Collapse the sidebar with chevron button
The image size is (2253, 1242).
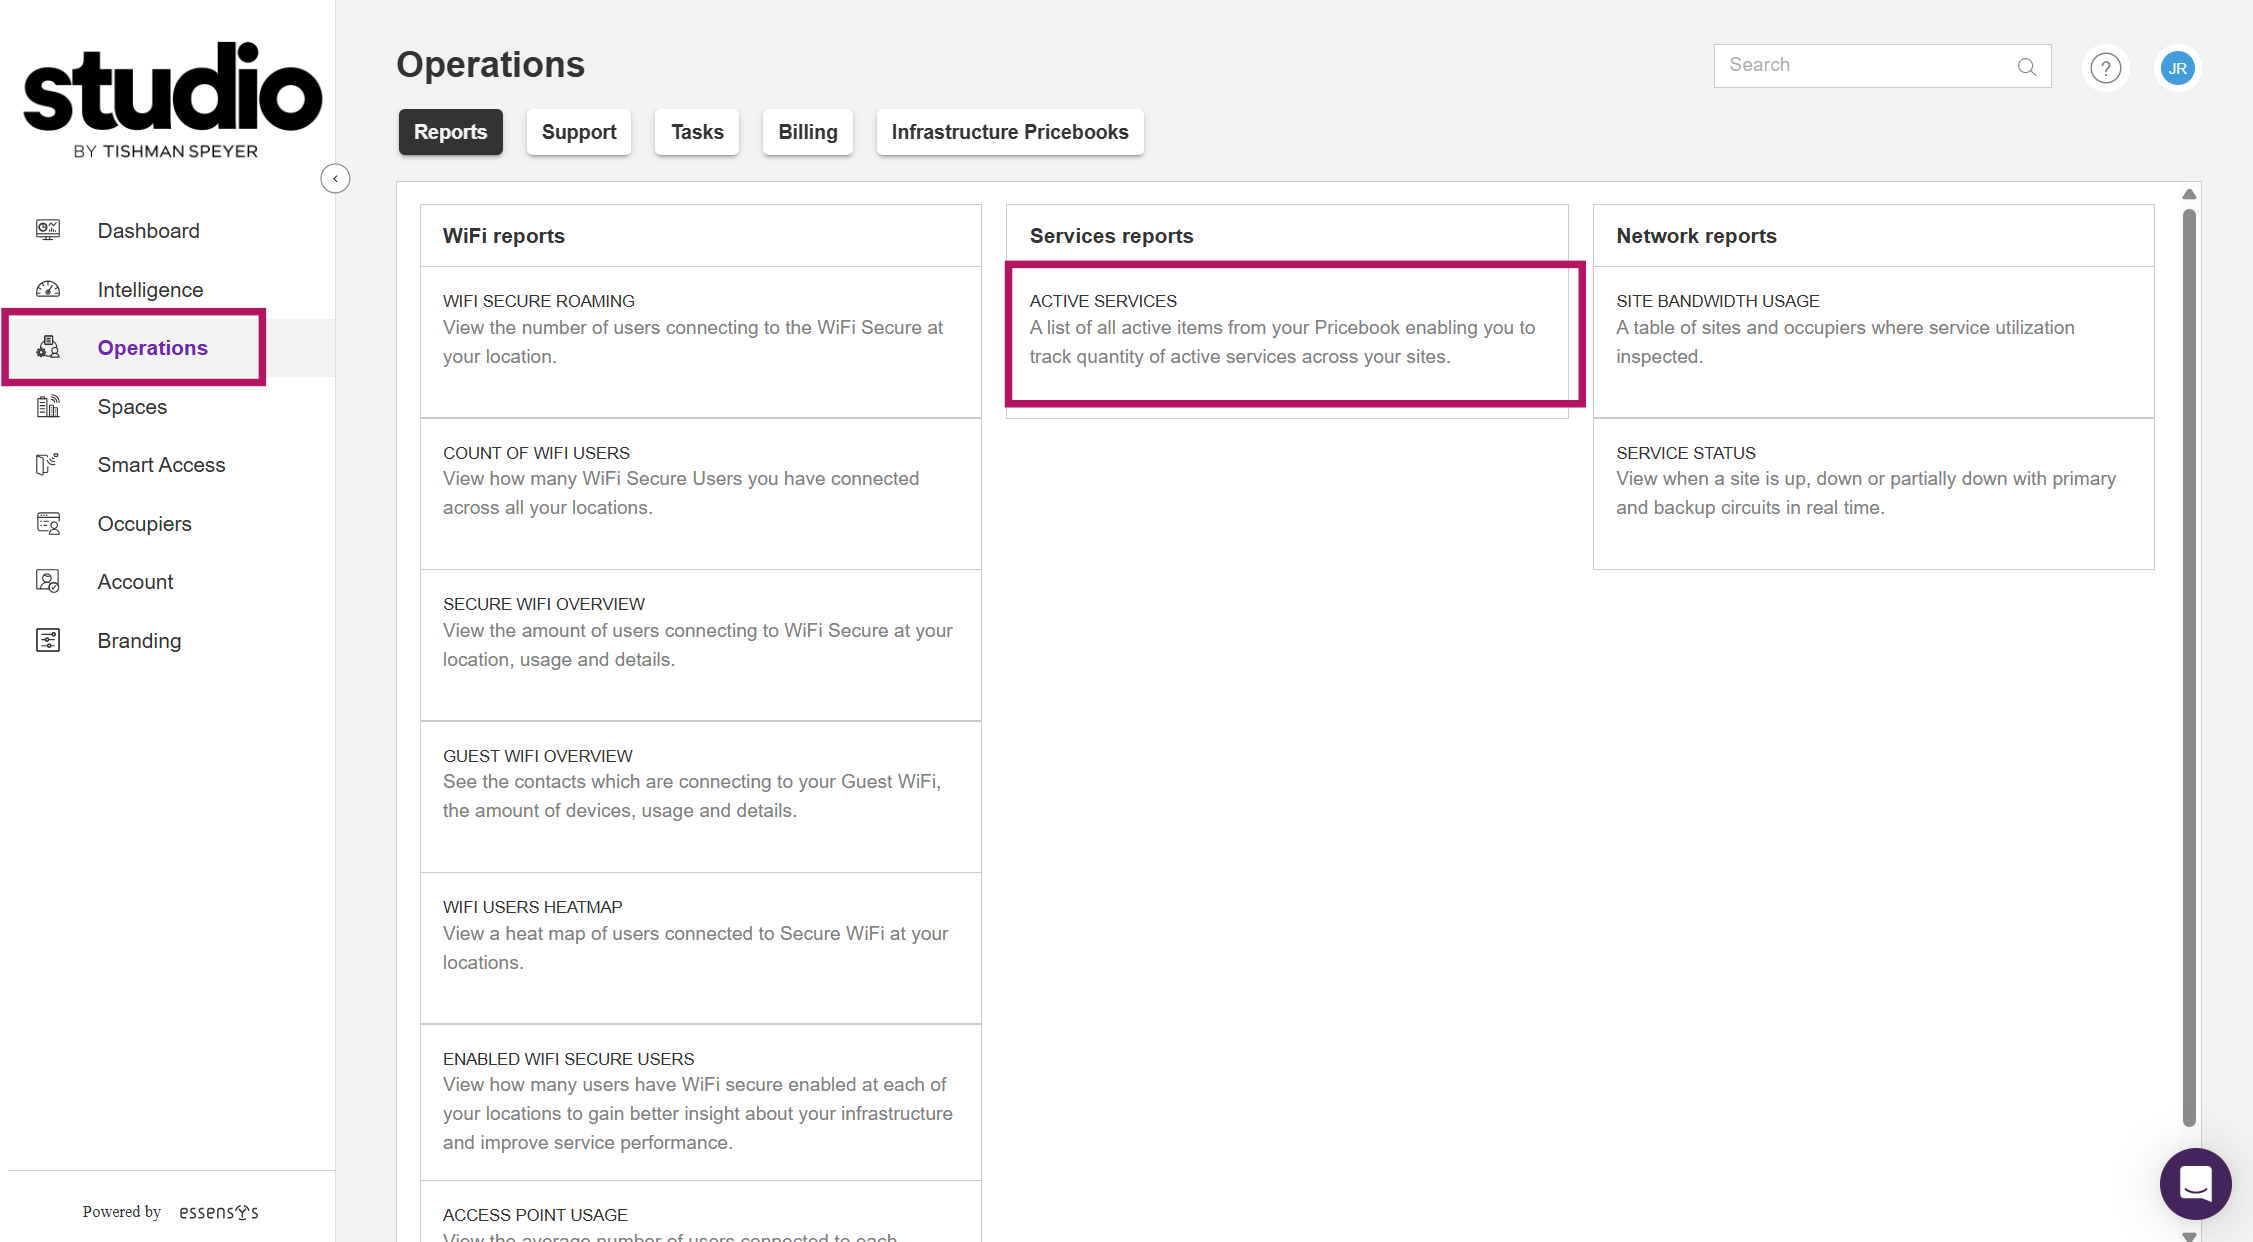[x=335, y=178]
